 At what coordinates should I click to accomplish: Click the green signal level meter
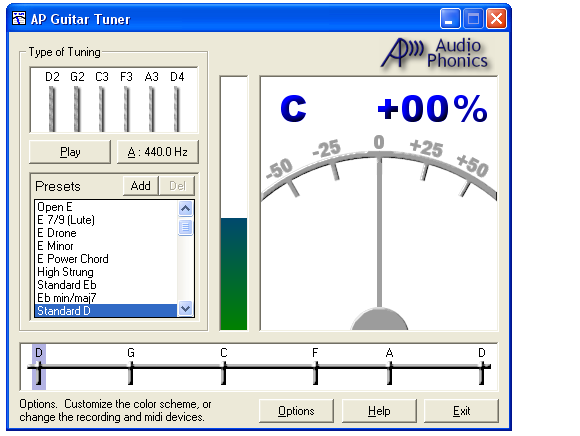click(234, 274)
